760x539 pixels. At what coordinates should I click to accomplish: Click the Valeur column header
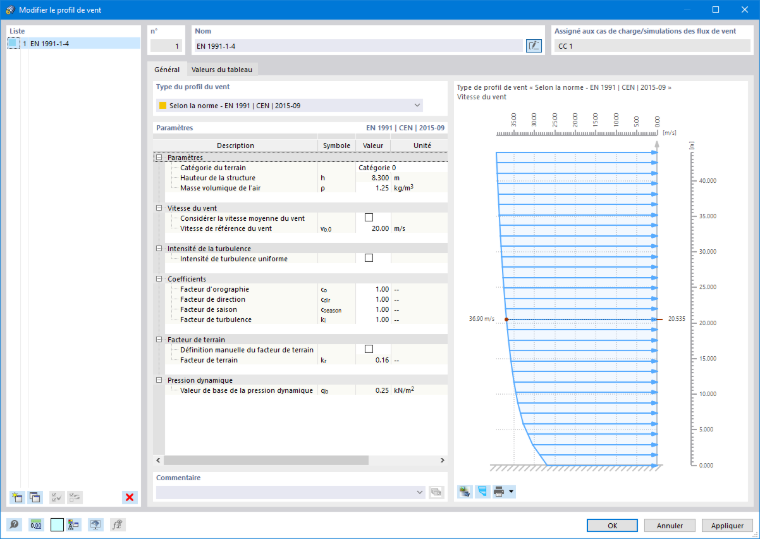click(373, 145)
